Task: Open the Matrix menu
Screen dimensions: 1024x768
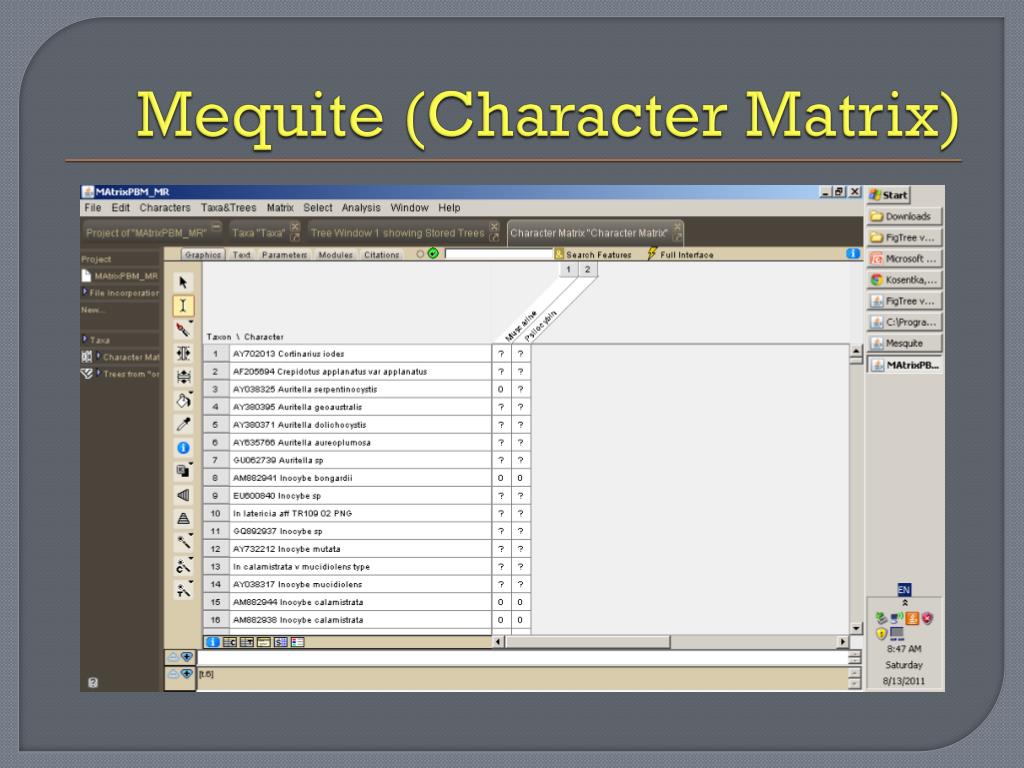Action: [x=280, y=208]
